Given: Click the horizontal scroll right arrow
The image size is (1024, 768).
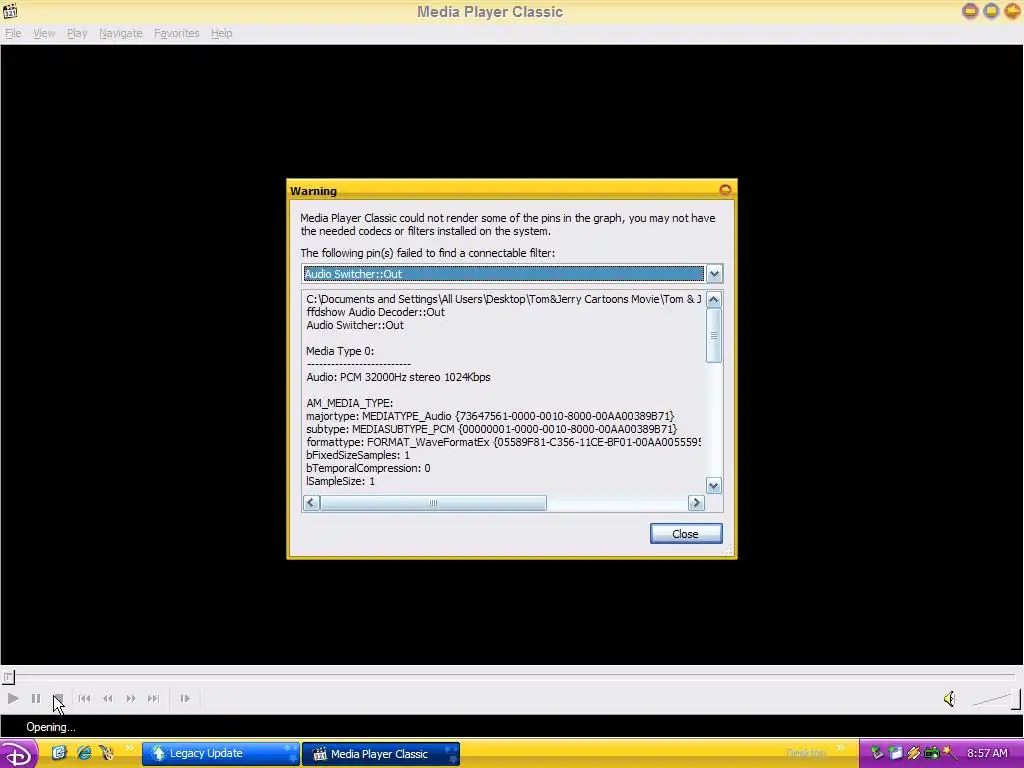Looking at the screenshot, I should (x=696, y=502).
